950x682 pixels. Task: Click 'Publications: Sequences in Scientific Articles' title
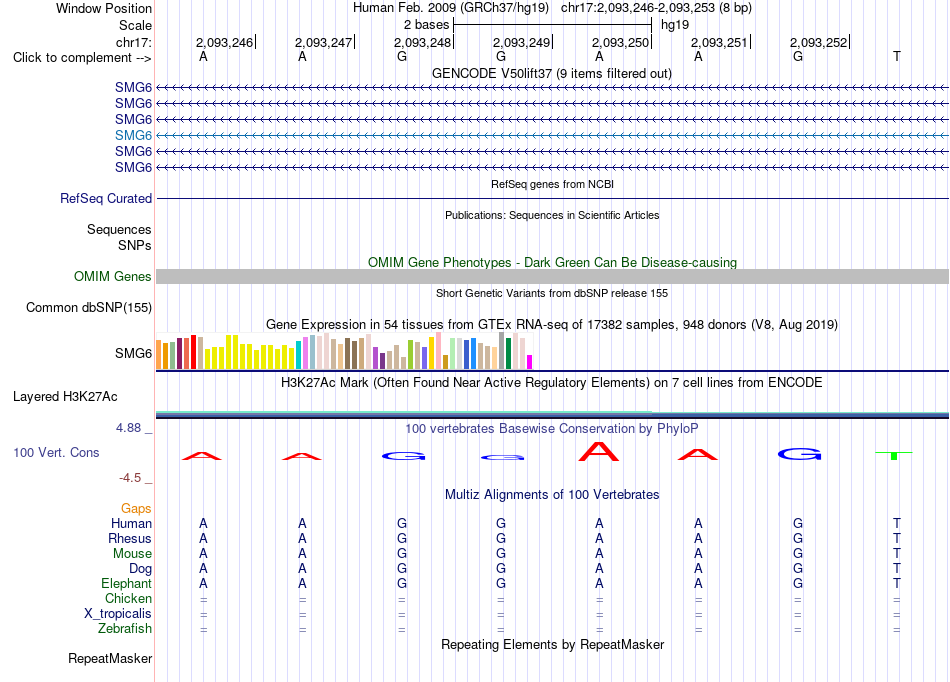pos(552,215)
